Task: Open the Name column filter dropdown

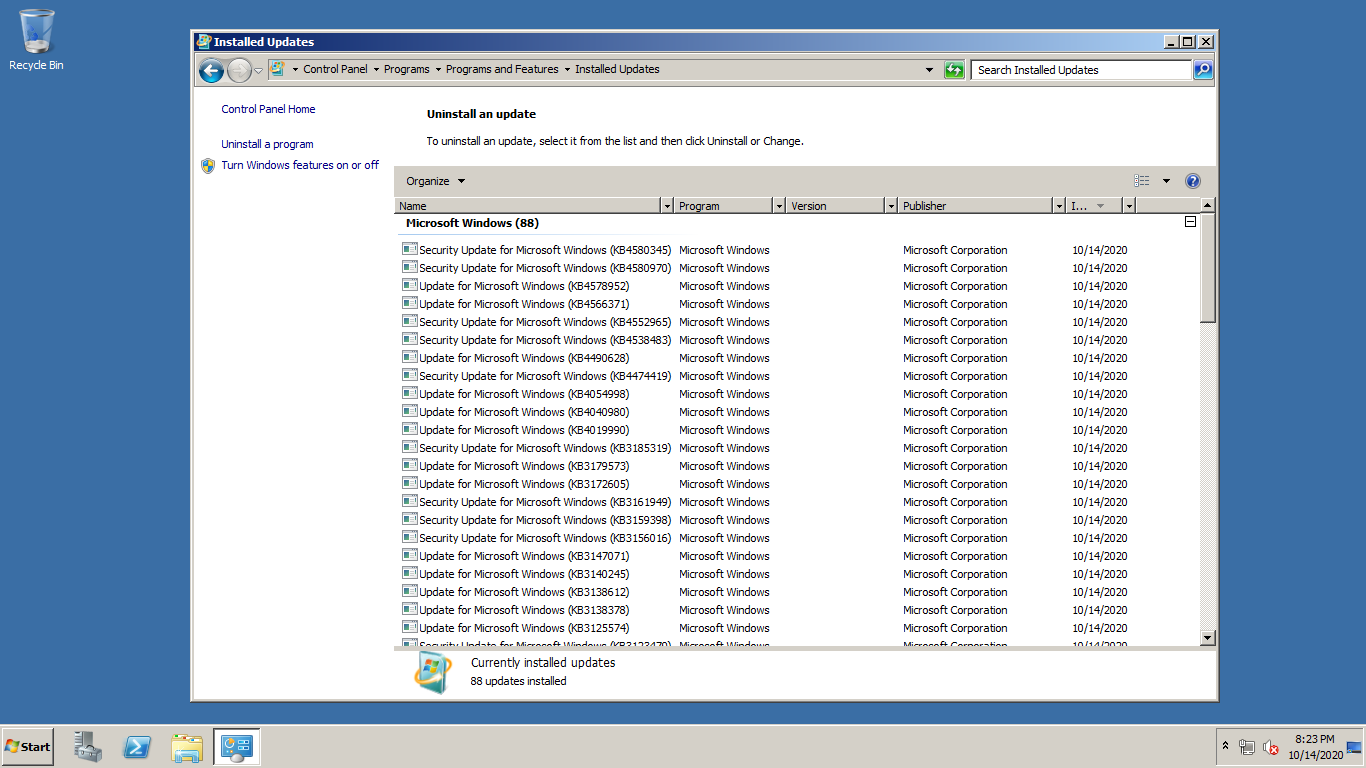Action: coord(667,206)
